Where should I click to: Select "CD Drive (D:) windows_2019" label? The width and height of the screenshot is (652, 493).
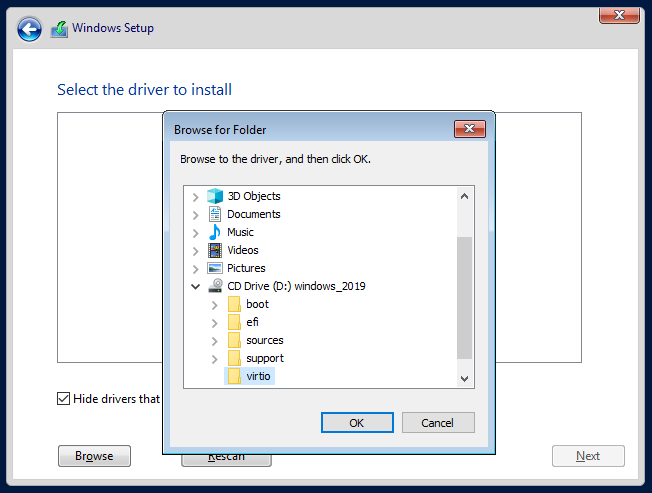296,286
